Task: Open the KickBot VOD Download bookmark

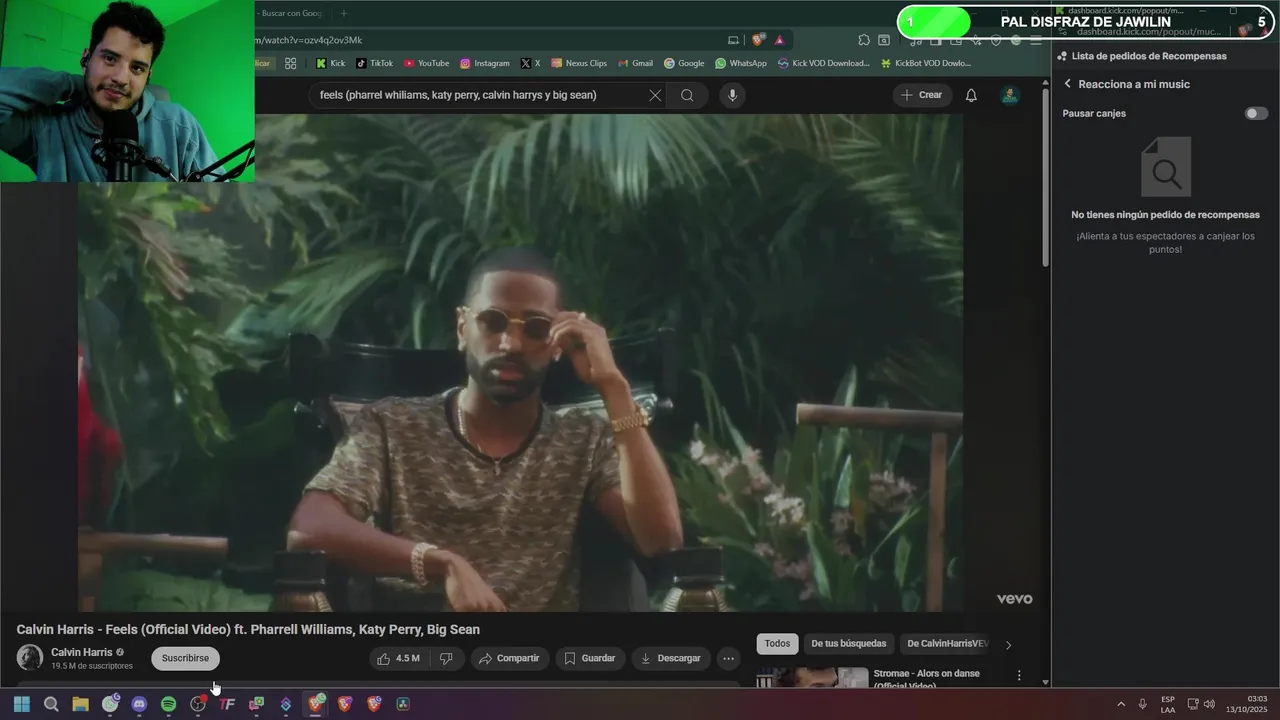Action: point(925,63)
